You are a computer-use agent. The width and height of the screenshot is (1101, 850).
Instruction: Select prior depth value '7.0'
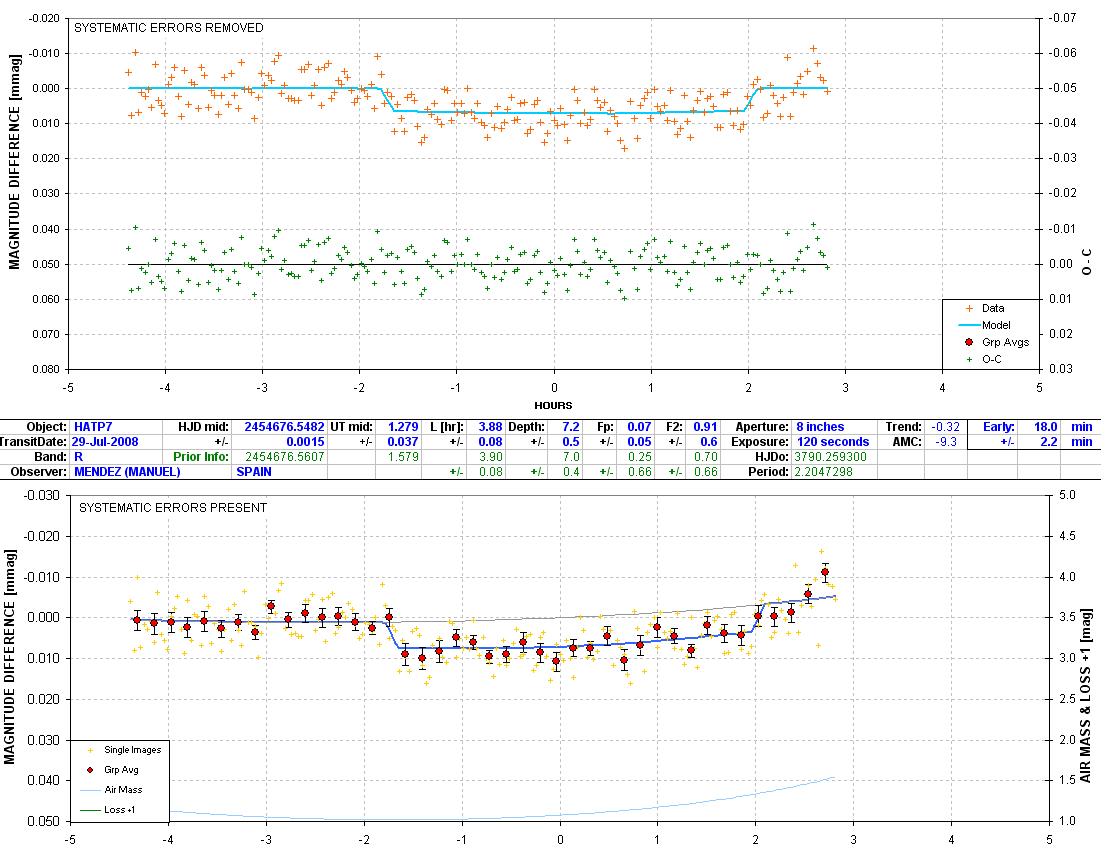(571, 457)
